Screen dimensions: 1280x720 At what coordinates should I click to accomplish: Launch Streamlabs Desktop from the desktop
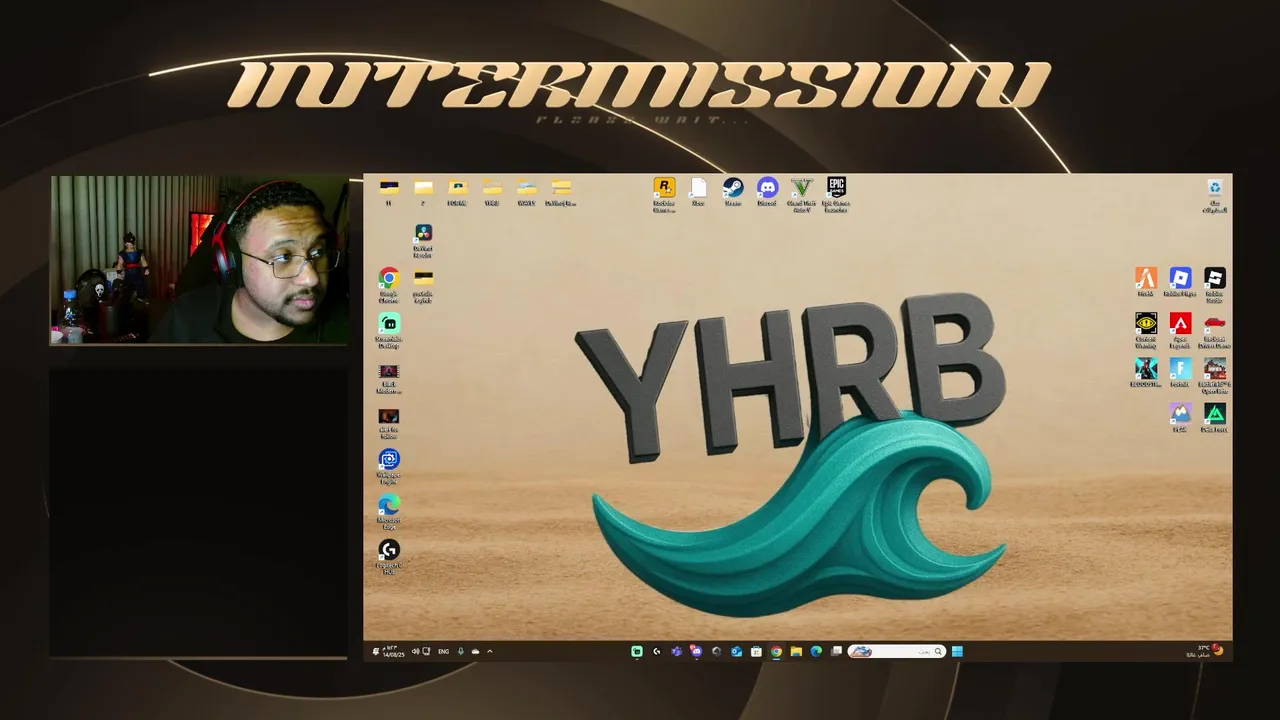pyautogui.click(x=389, y=330)
